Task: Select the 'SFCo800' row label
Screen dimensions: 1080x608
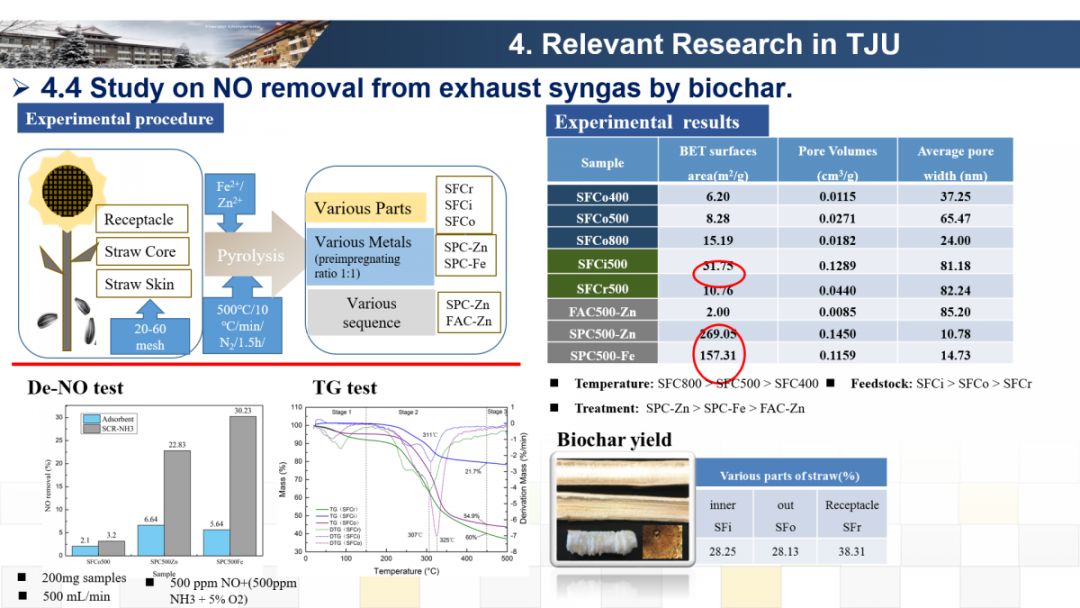Action: point(603,240)
